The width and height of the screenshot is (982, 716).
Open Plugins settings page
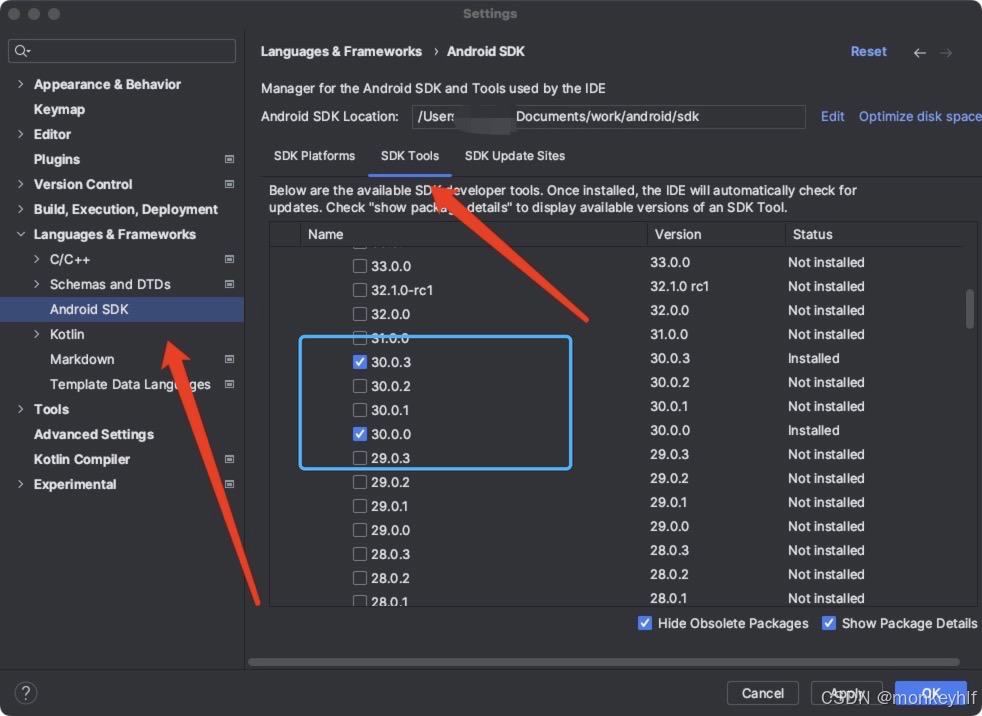[57, 160]
